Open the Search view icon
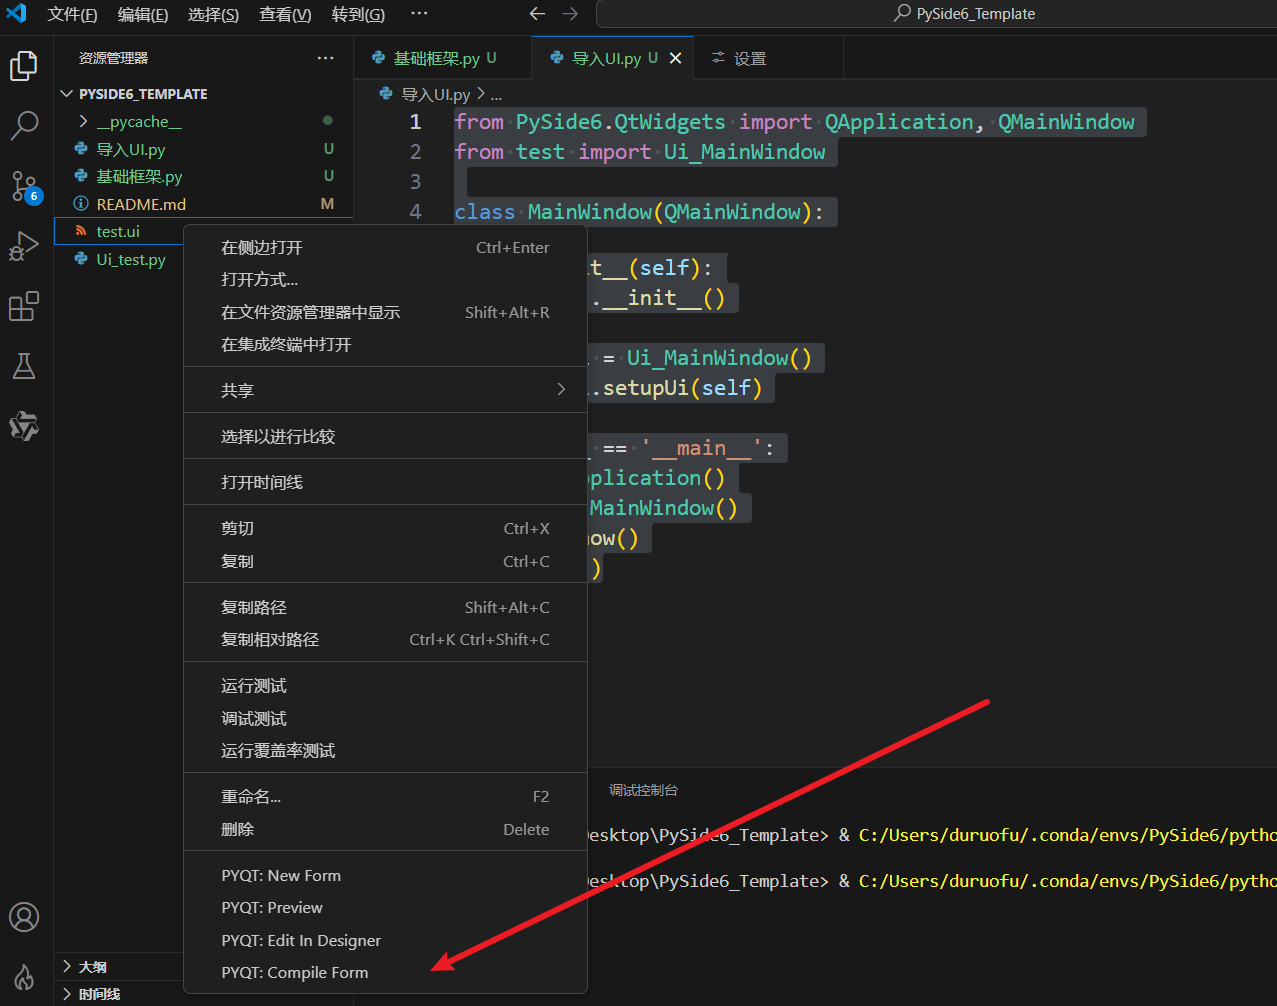This screenshot has height=1006, width=1277. click(x=24, y=126)
